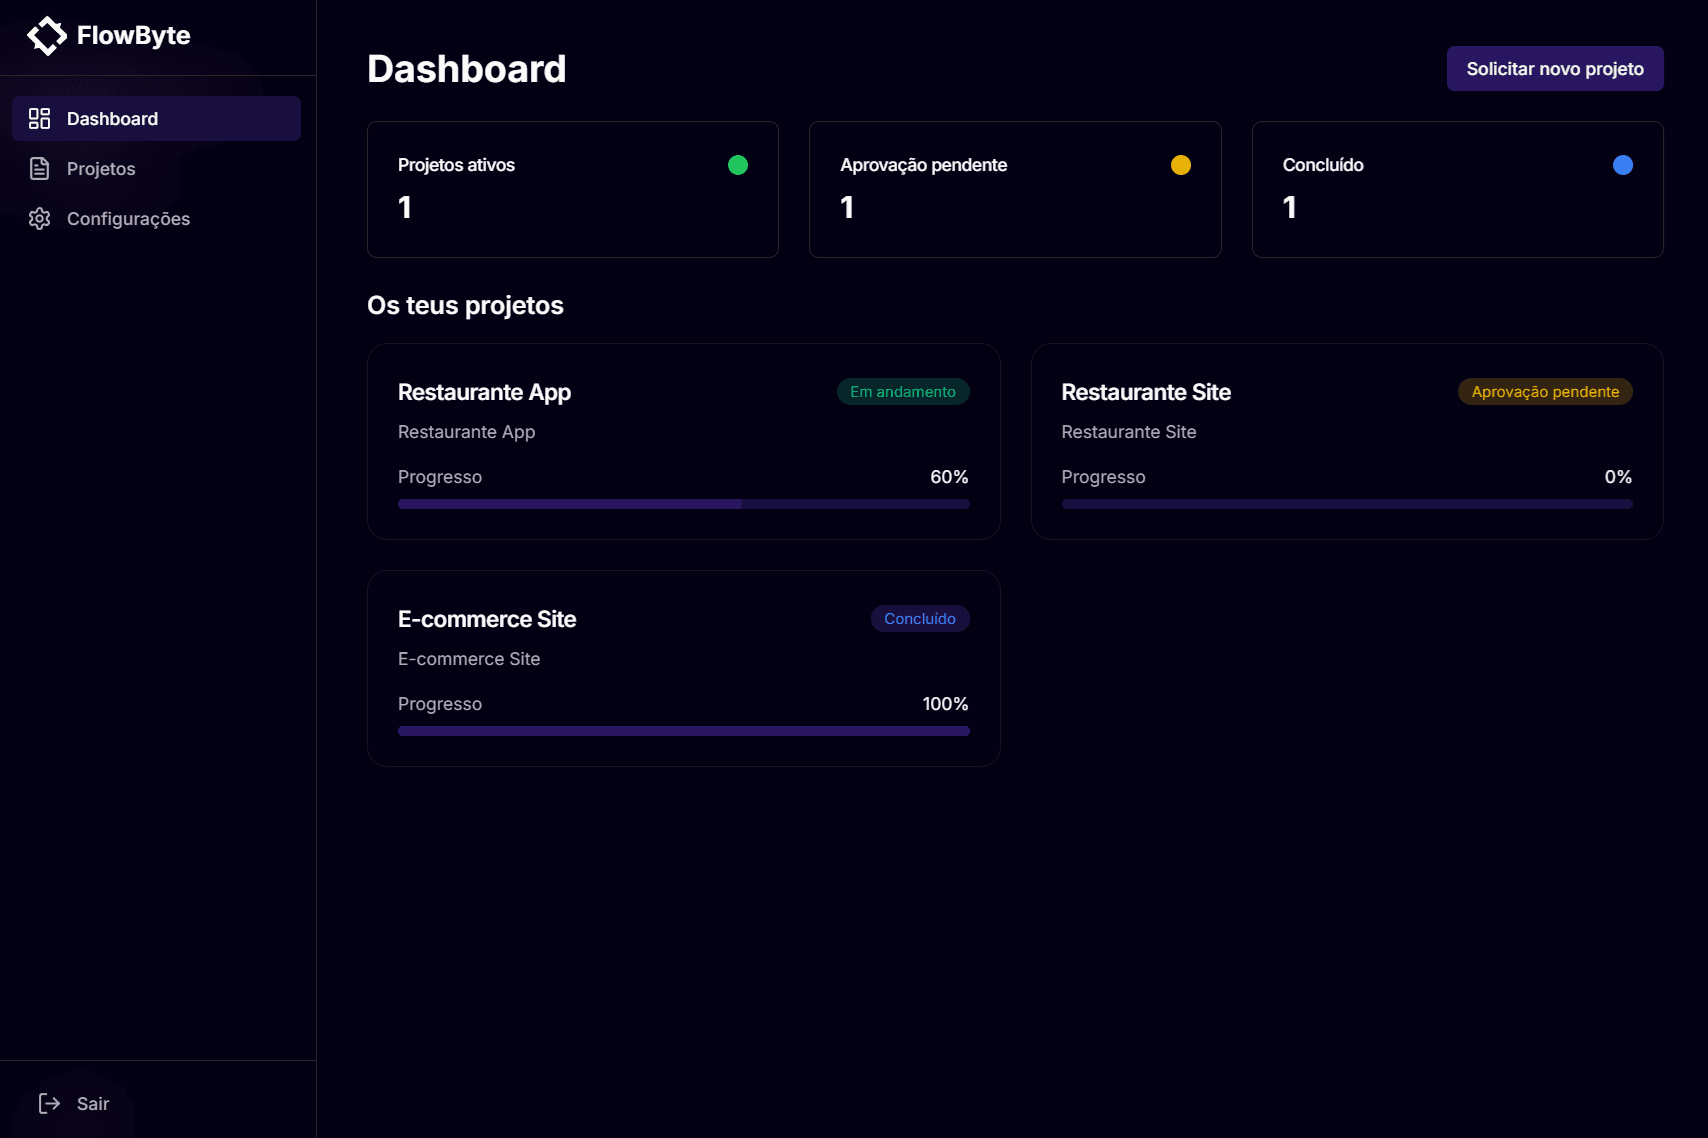Screen dimensions: 1708x1138
Task: Select the Concluído stat card title
Action: [x=1323, y=165]
